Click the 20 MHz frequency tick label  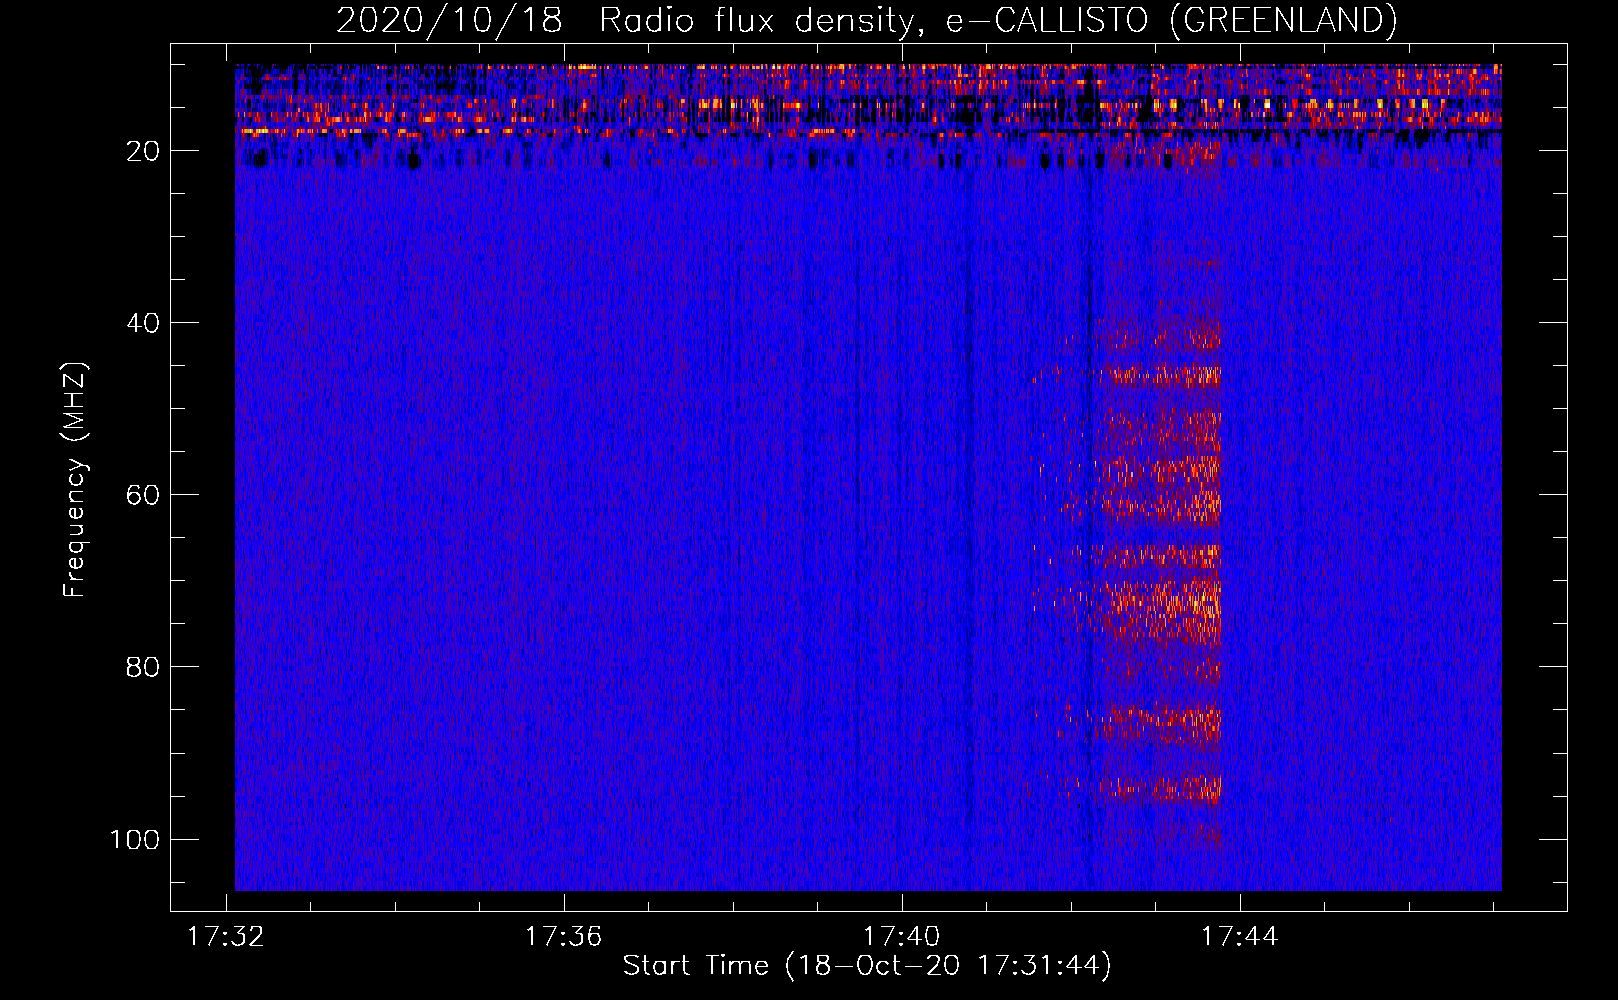click(143, 151)
